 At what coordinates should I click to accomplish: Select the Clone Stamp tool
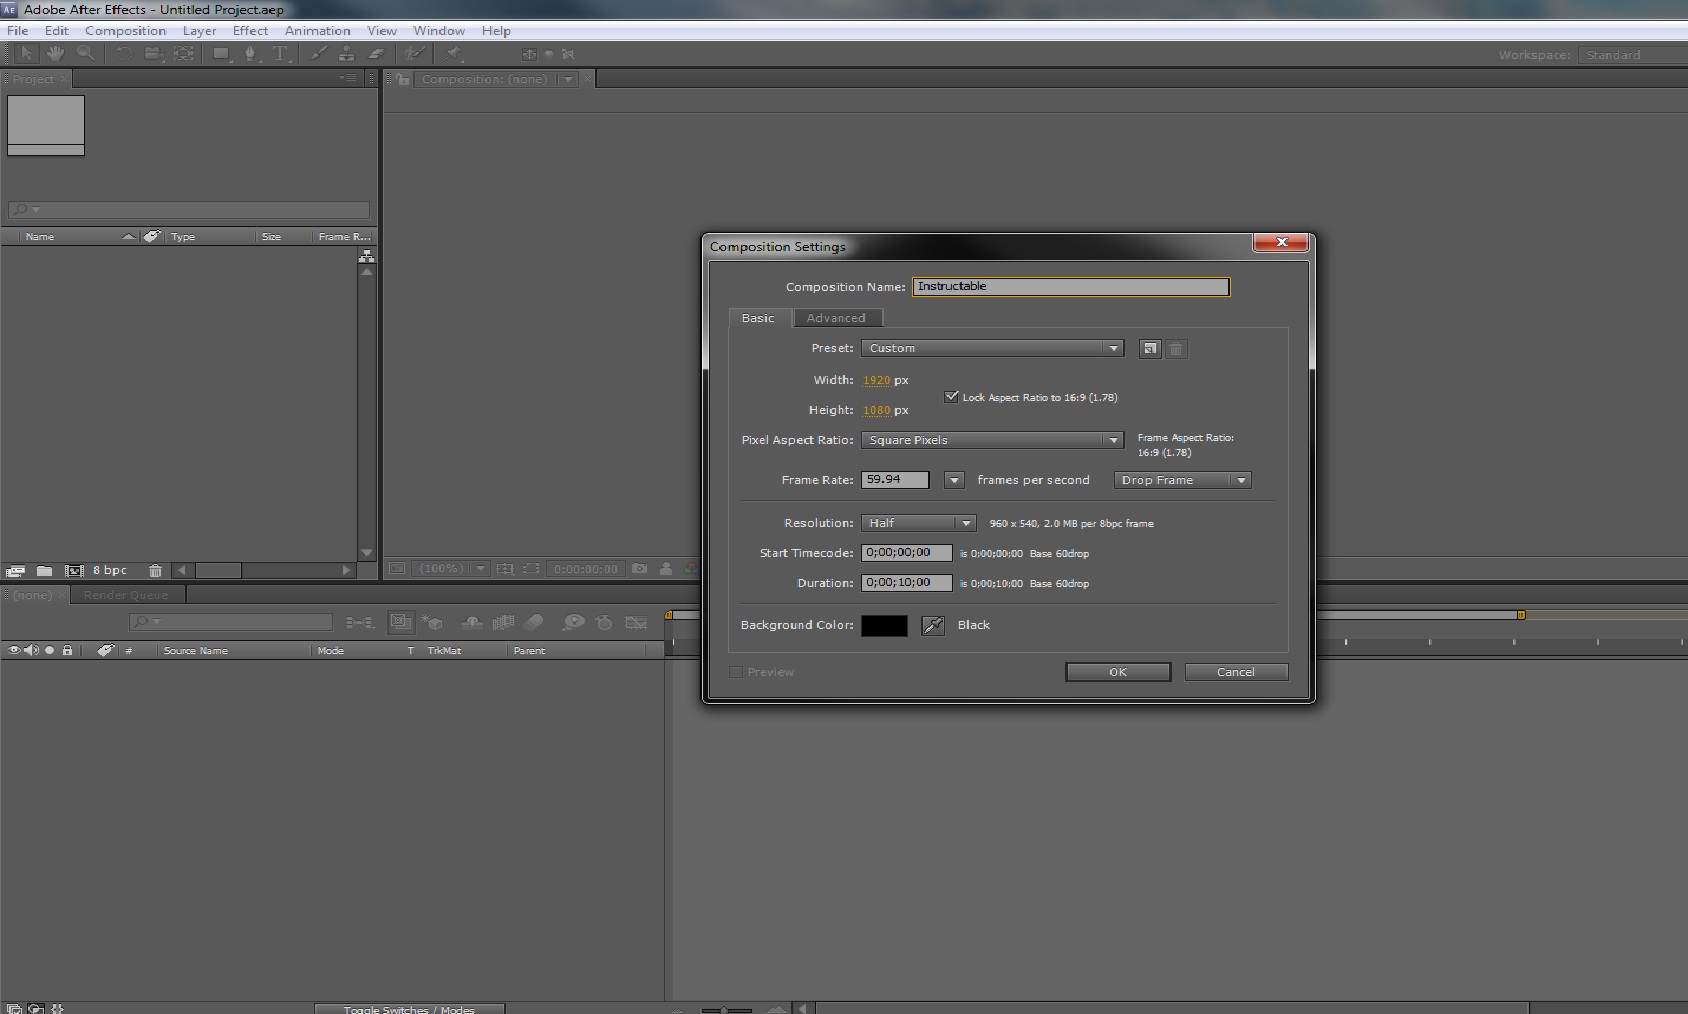pos(346,54)
